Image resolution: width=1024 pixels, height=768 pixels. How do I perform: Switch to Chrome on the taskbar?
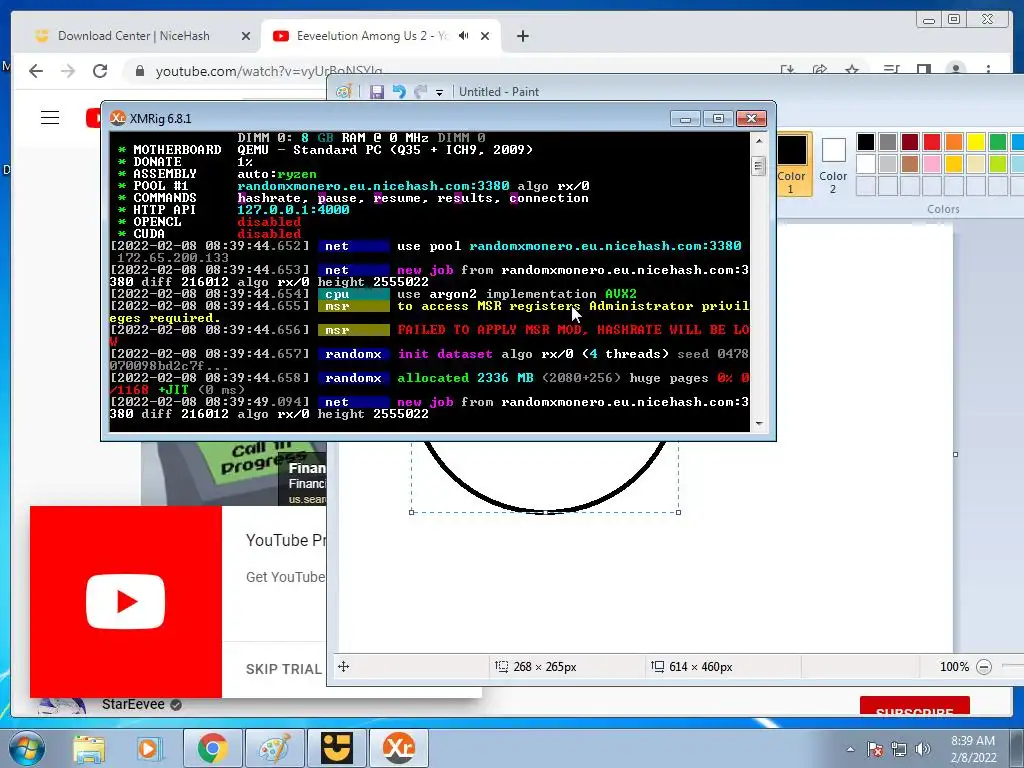pos(212,748)
